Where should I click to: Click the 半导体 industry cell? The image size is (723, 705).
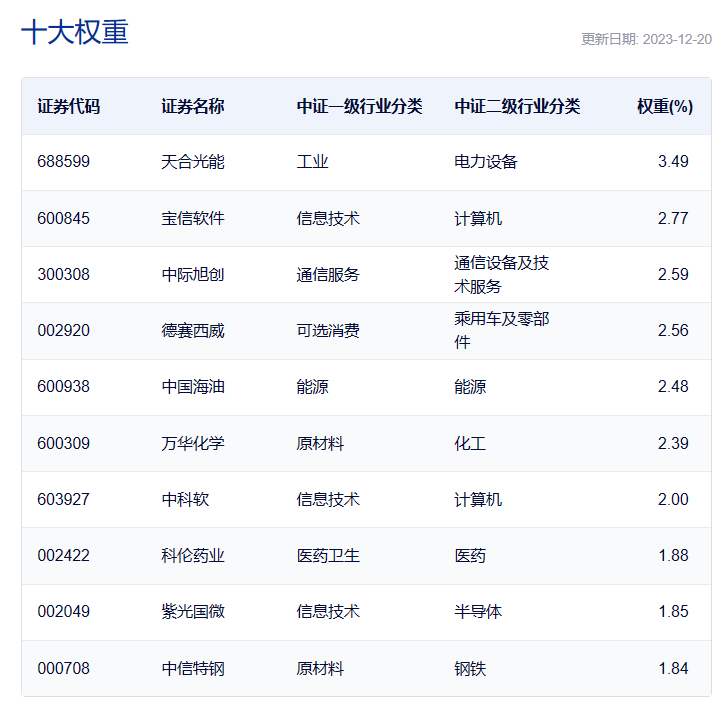click(478, 611)
